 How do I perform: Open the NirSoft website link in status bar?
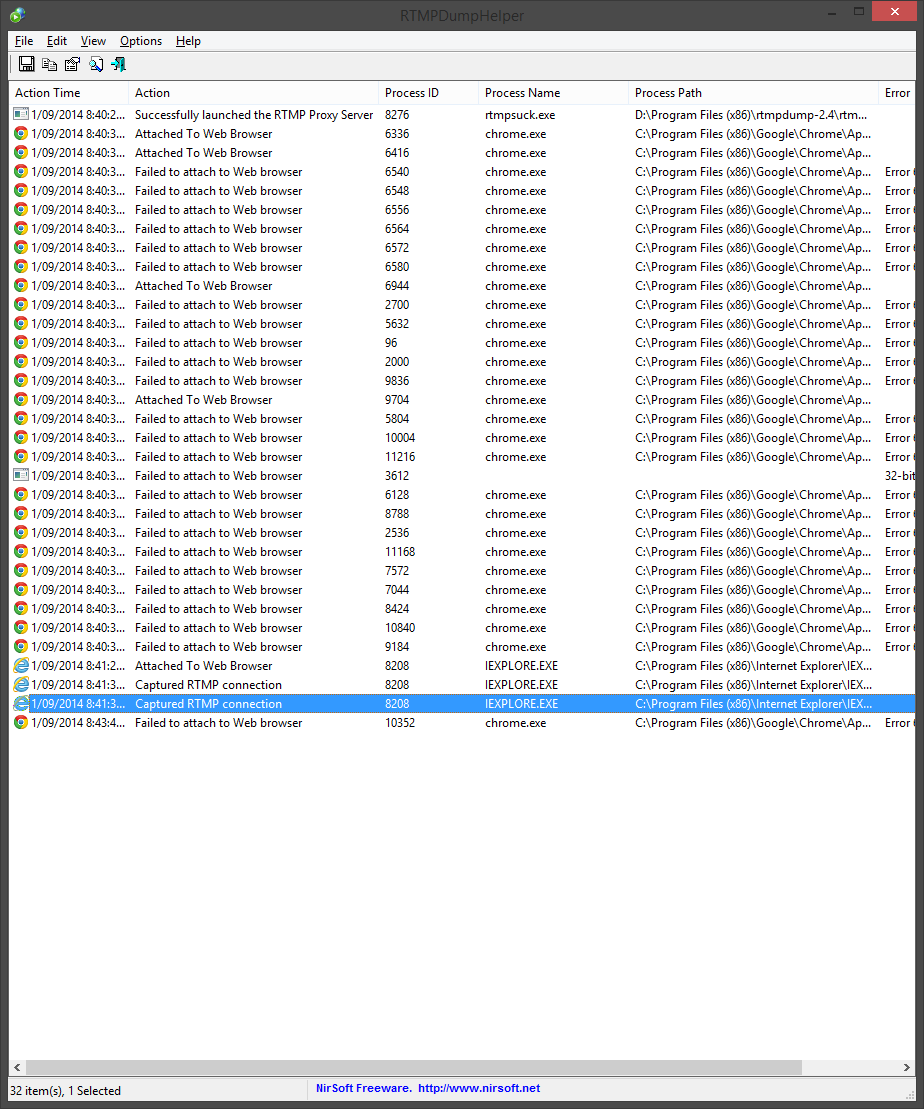click(x=479, y=1088)
